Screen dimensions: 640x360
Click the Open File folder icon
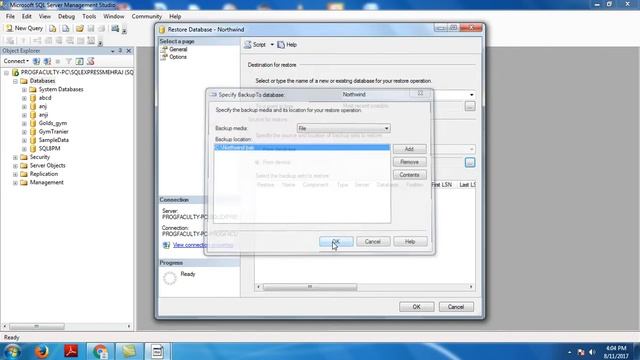[x=80, y=28]
